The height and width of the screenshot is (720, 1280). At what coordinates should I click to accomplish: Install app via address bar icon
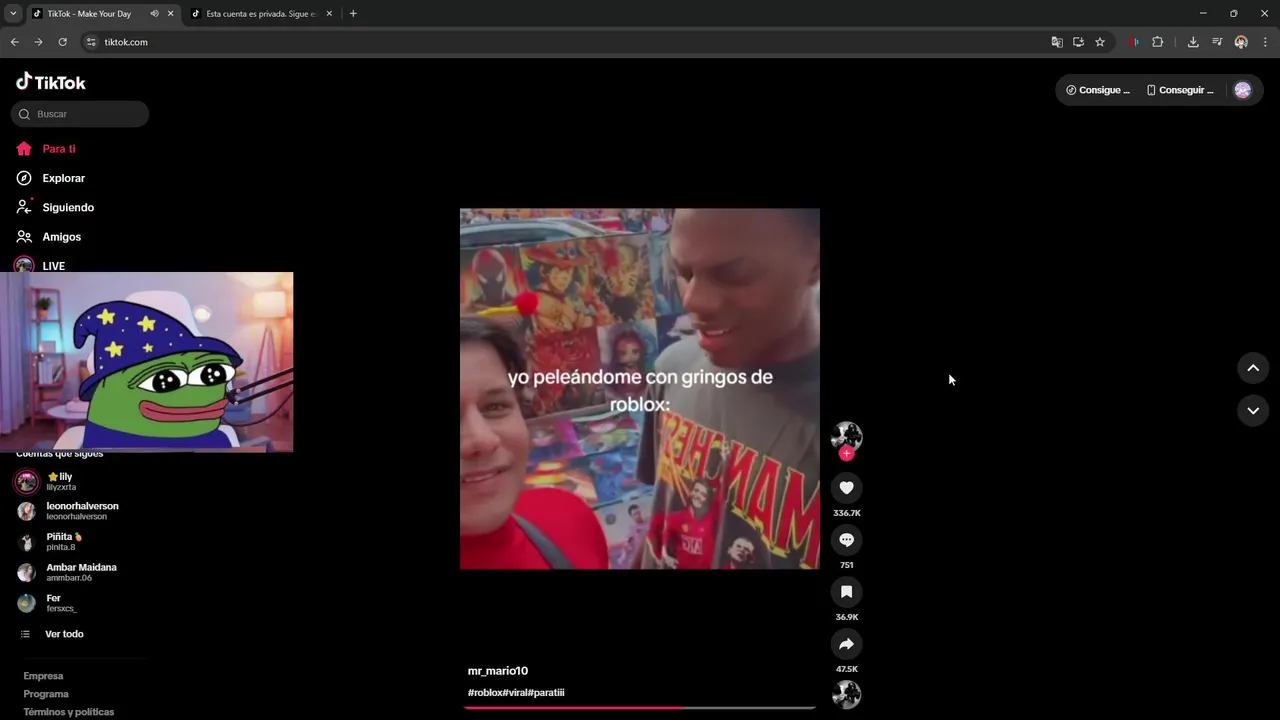(1078, 42)
